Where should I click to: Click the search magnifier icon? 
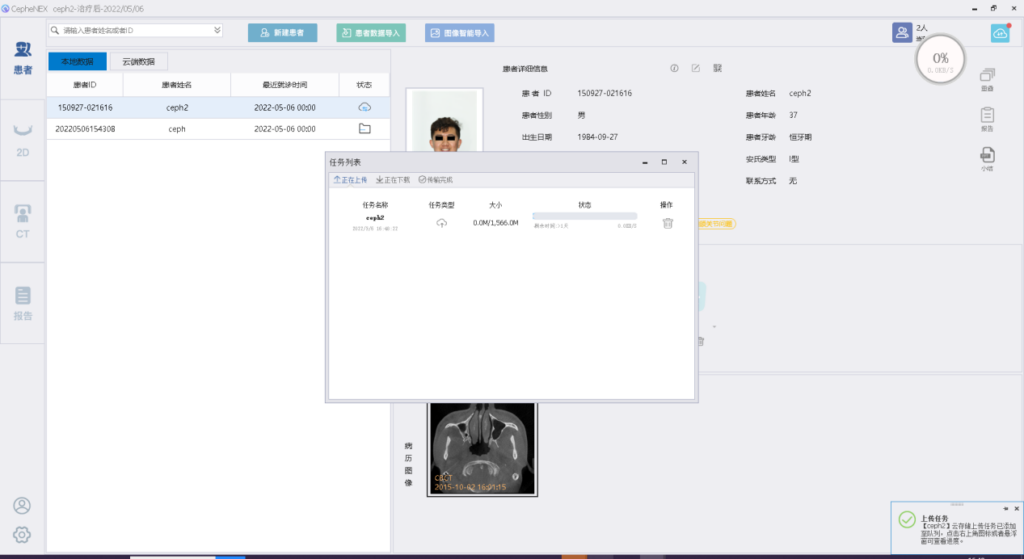click(55, 30)
